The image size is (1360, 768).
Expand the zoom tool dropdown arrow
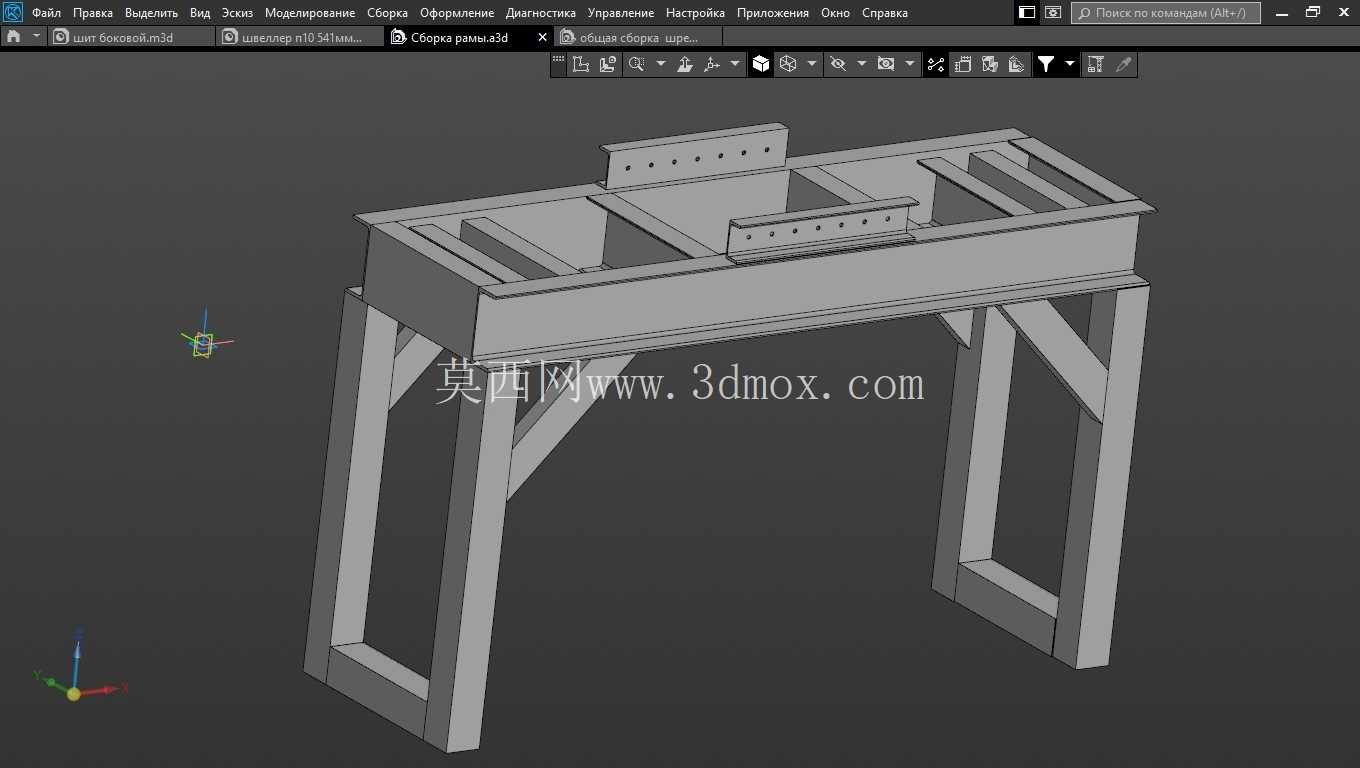(x=660, y=64)
